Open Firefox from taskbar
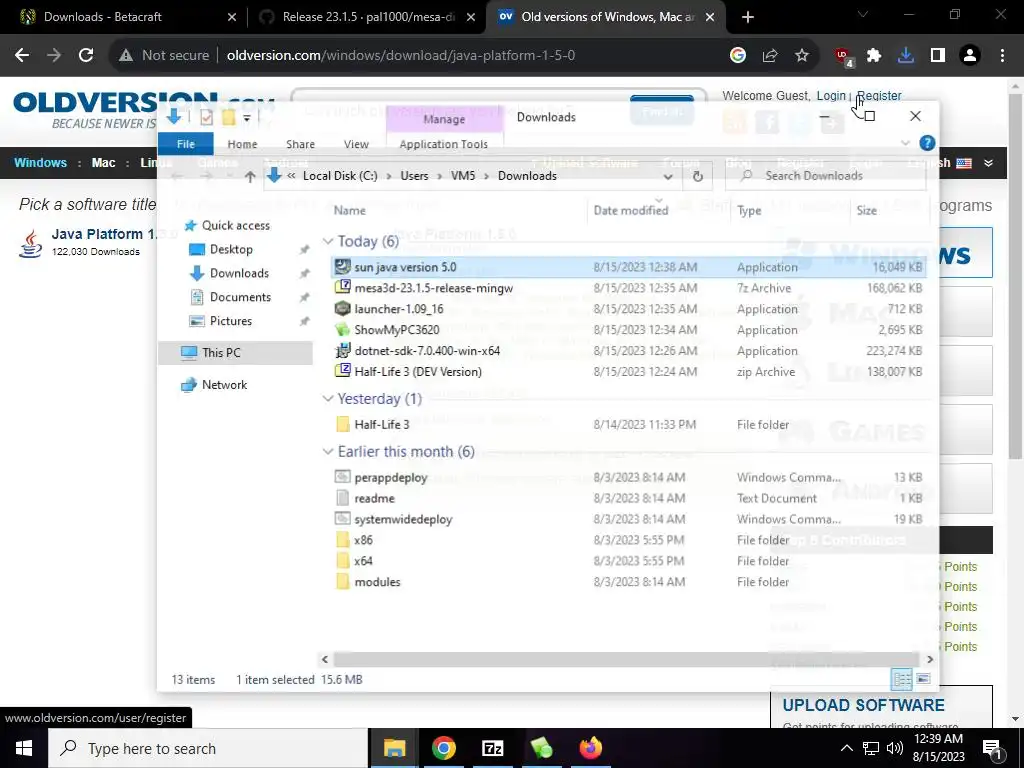The image size is (1024, 768). point(591,748)
